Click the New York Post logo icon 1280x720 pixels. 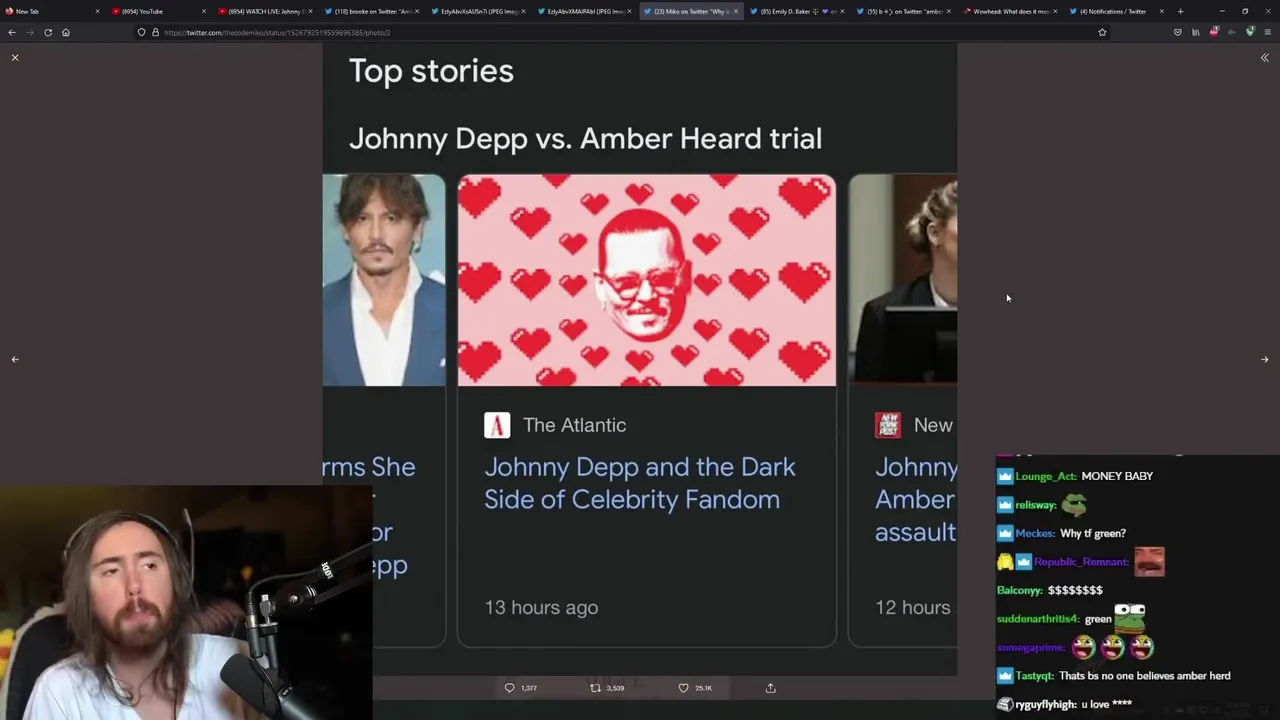pyautogui.click(x=888, y=425)
